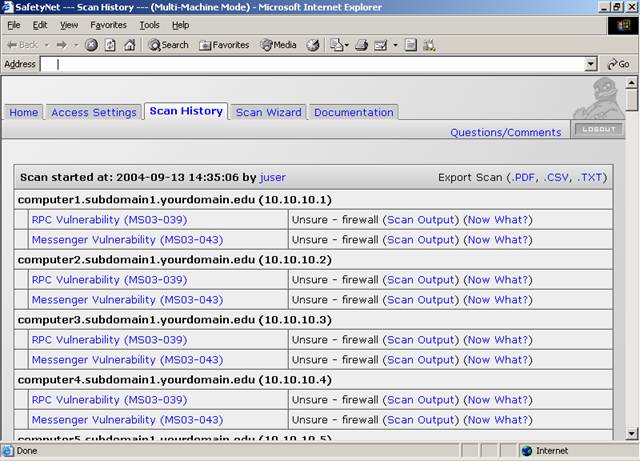Open RPC Vulnerability link for computer2
This screenshot has height=461, width=640.
tap(109, 280)
